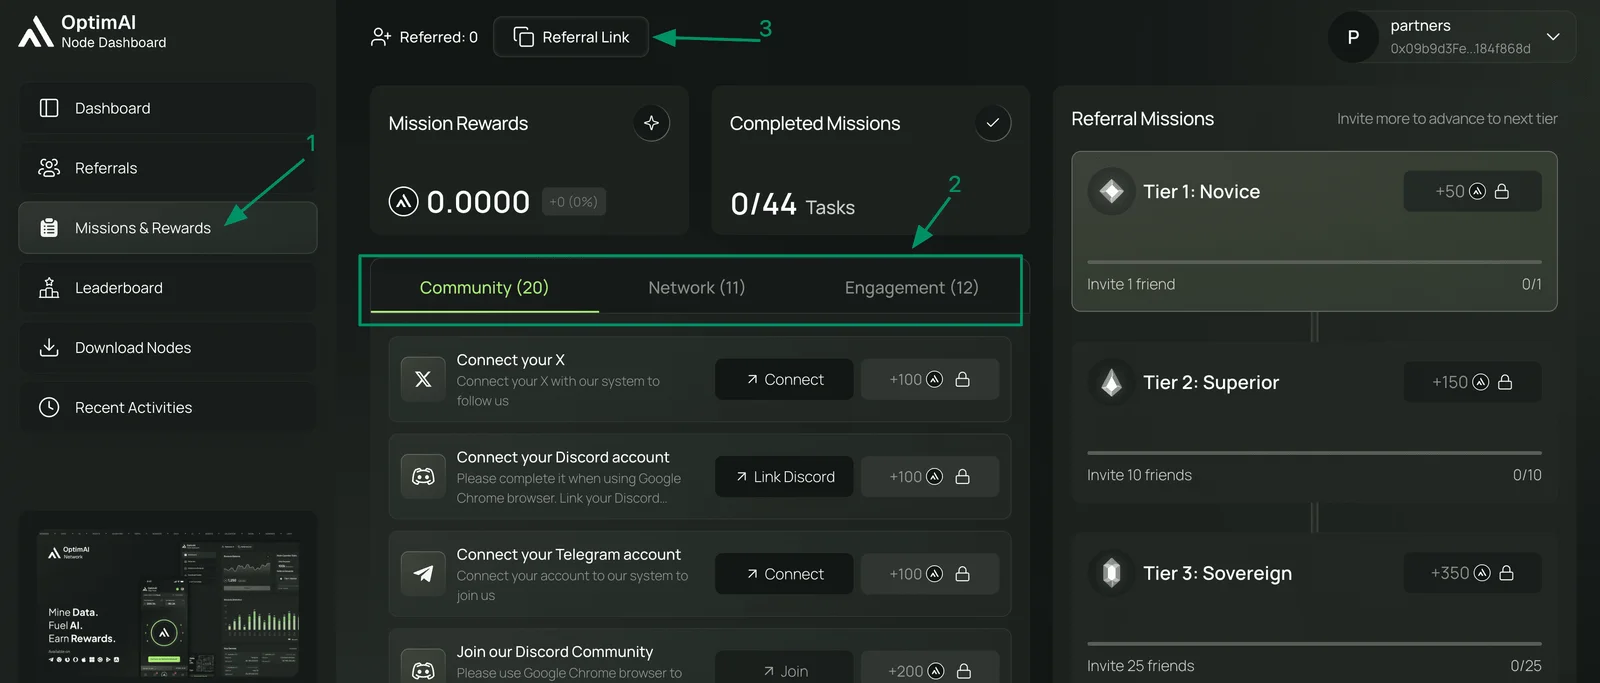Click Connect for the Telegram account mission
The height and width of the screenshot is (683, 1600).
(x=784, y=574)
